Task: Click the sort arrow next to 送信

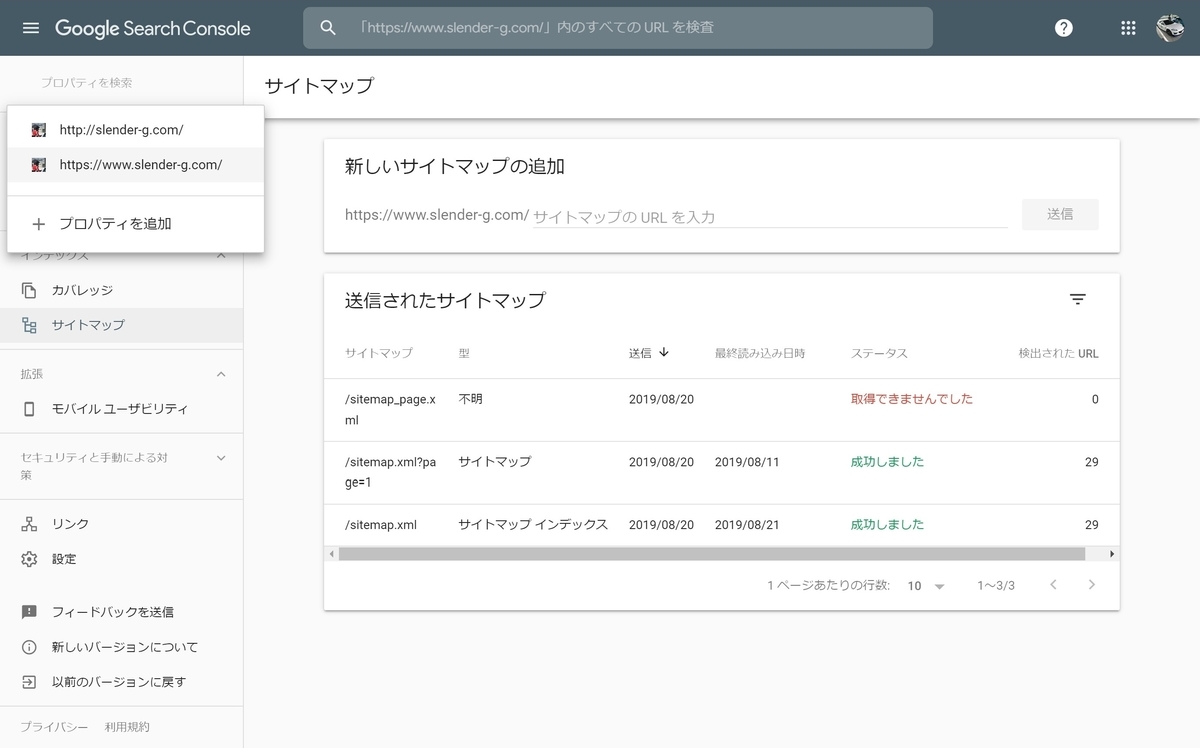Action: pyautogui.click(x=664, y=352)
